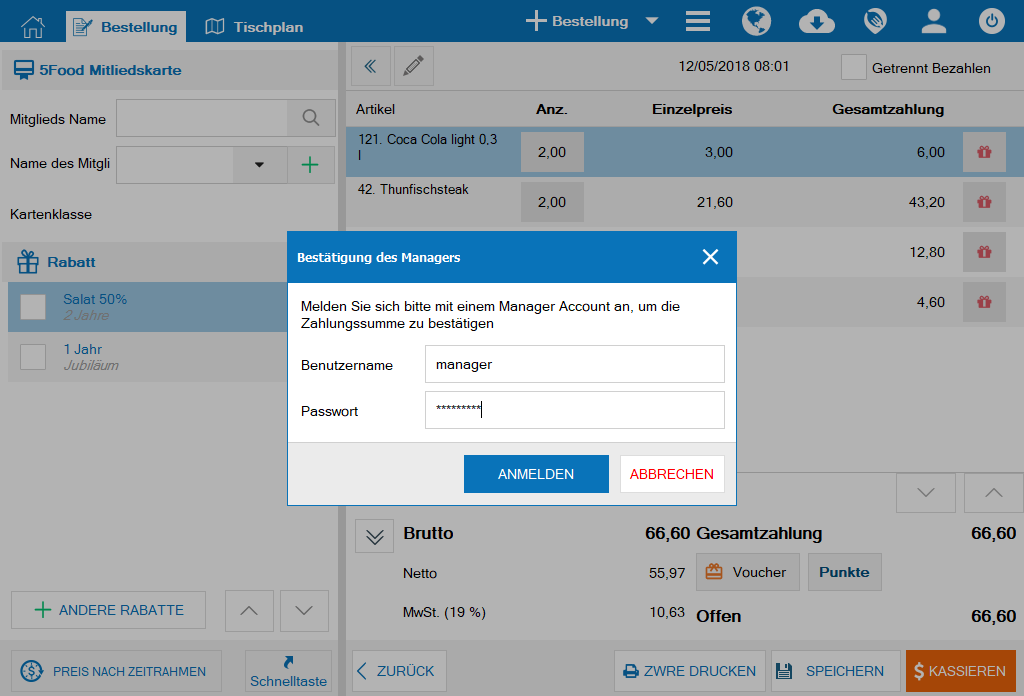Click the globe language icon

[x=755, y=22]
